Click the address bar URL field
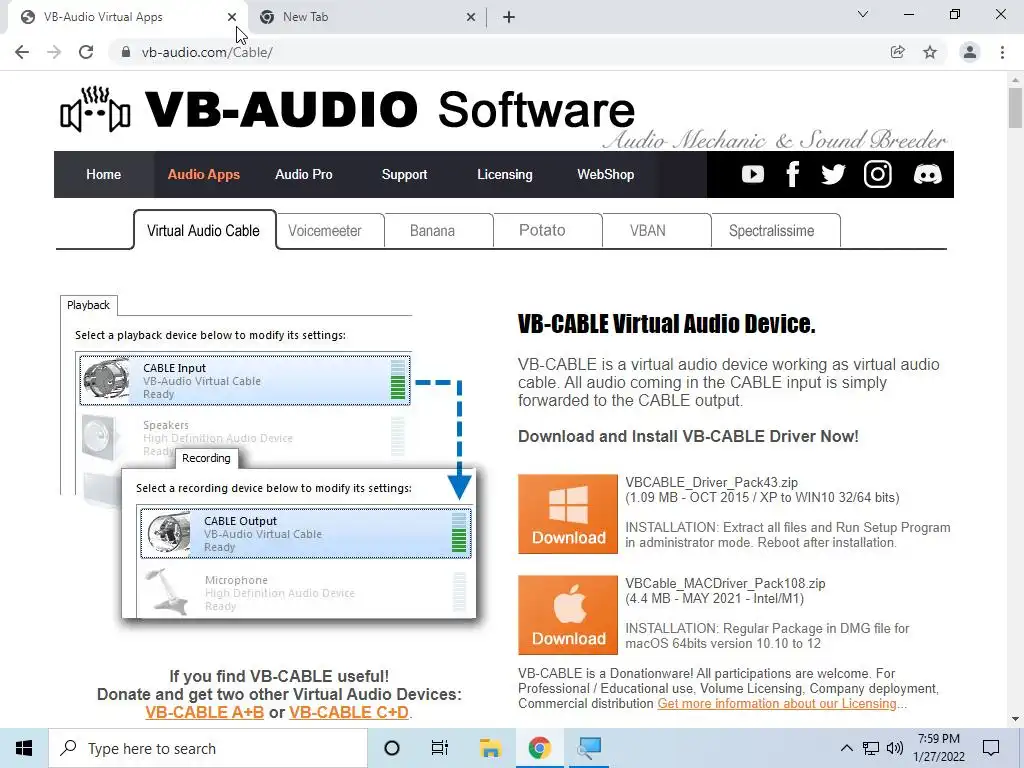This screenshot has width=1024, height=768. [x=503, y=52]
